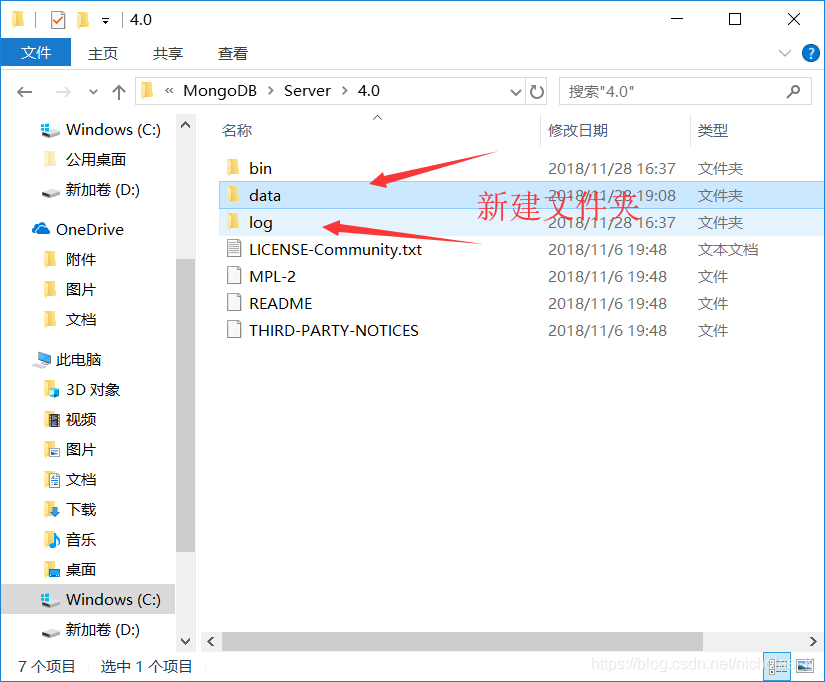Screen dimensions: 825x682
Task: Open the Quick Access Toolbar customize dropdown
Action: (x=106, y=21)
